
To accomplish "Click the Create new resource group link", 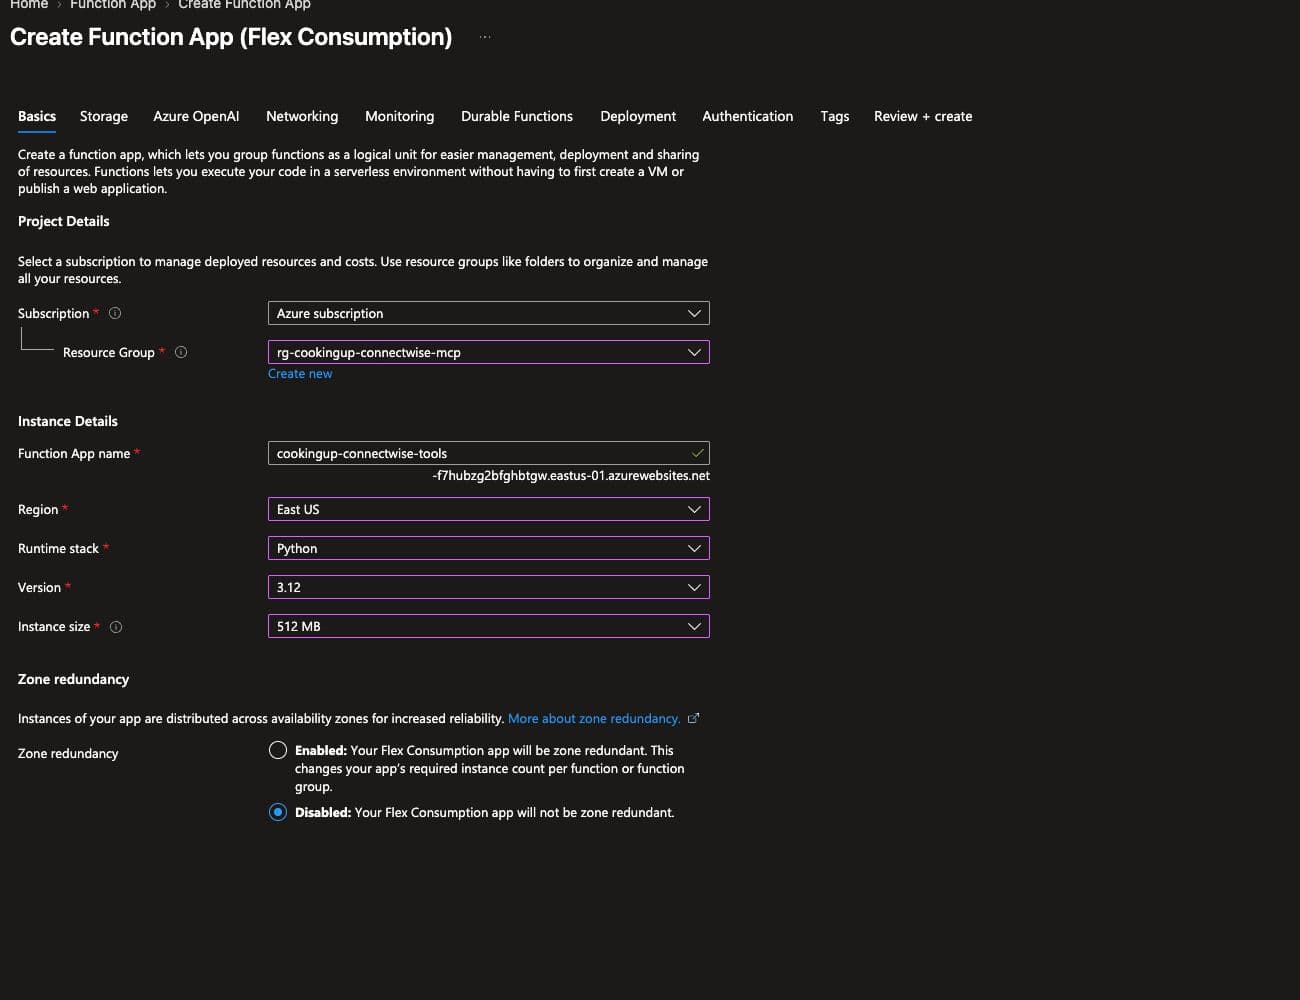I will [x=300, y=373].
